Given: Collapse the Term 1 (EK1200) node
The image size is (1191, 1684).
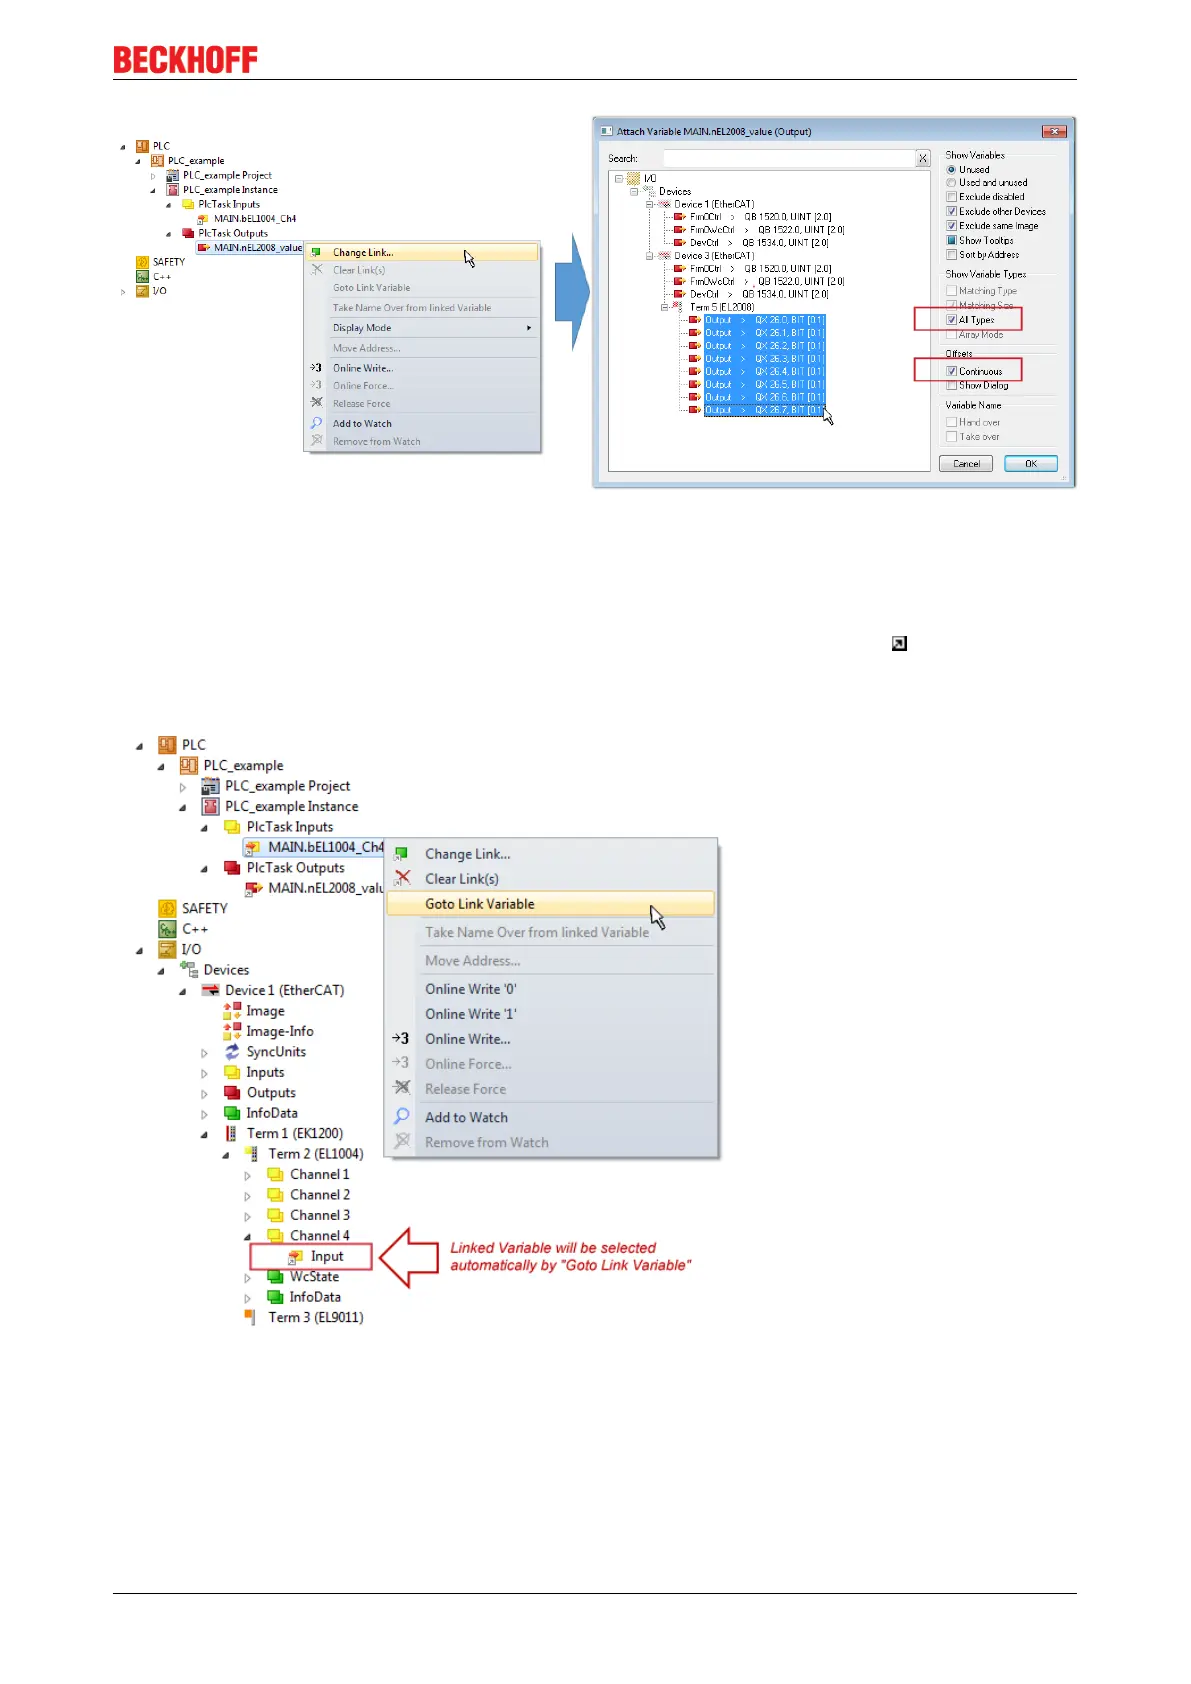Looking at the screenshot, I should click(205, 1134).
